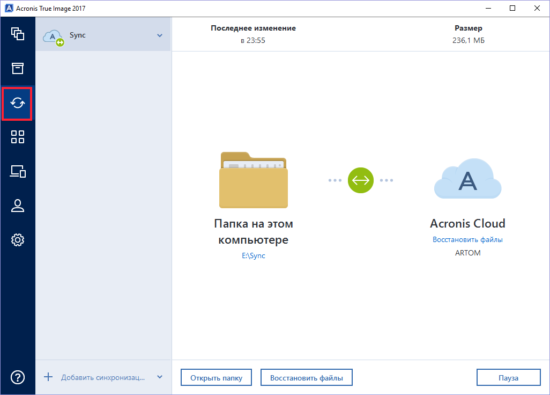Click the Acronis logo in title bar
Viewport: 550px width, 395px height.
click(9, 8)
